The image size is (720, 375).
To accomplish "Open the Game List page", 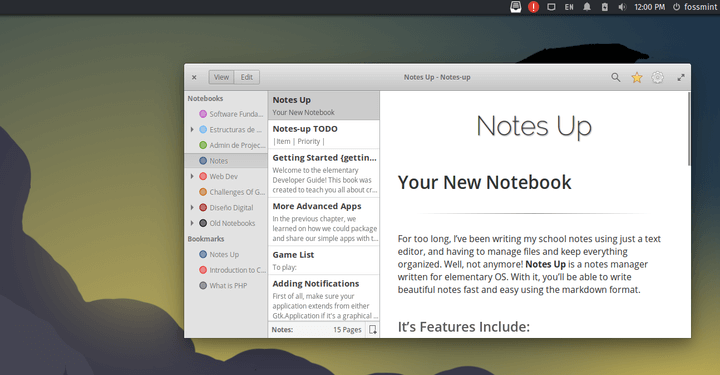I will (x=324, y=260).
